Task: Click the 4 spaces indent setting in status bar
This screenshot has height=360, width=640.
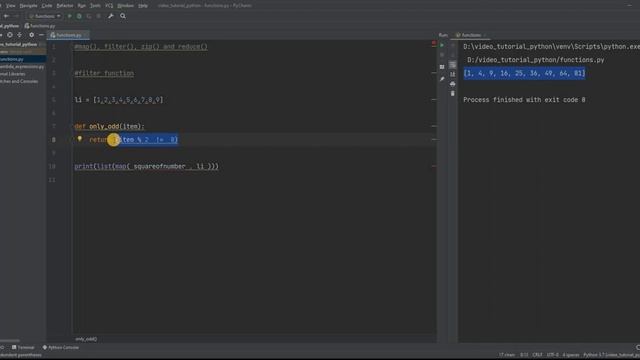Action: coord(571,355)
